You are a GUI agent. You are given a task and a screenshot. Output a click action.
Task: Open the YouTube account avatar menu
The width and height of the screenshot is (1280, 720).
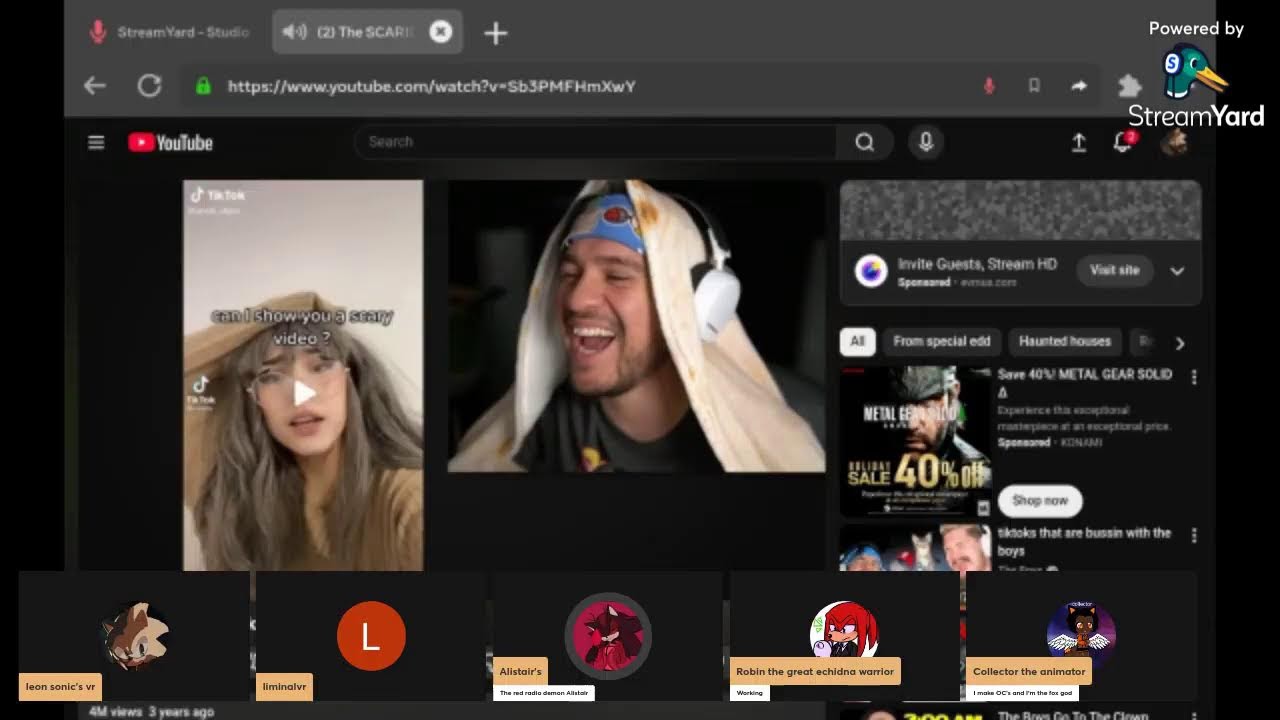1174,142
